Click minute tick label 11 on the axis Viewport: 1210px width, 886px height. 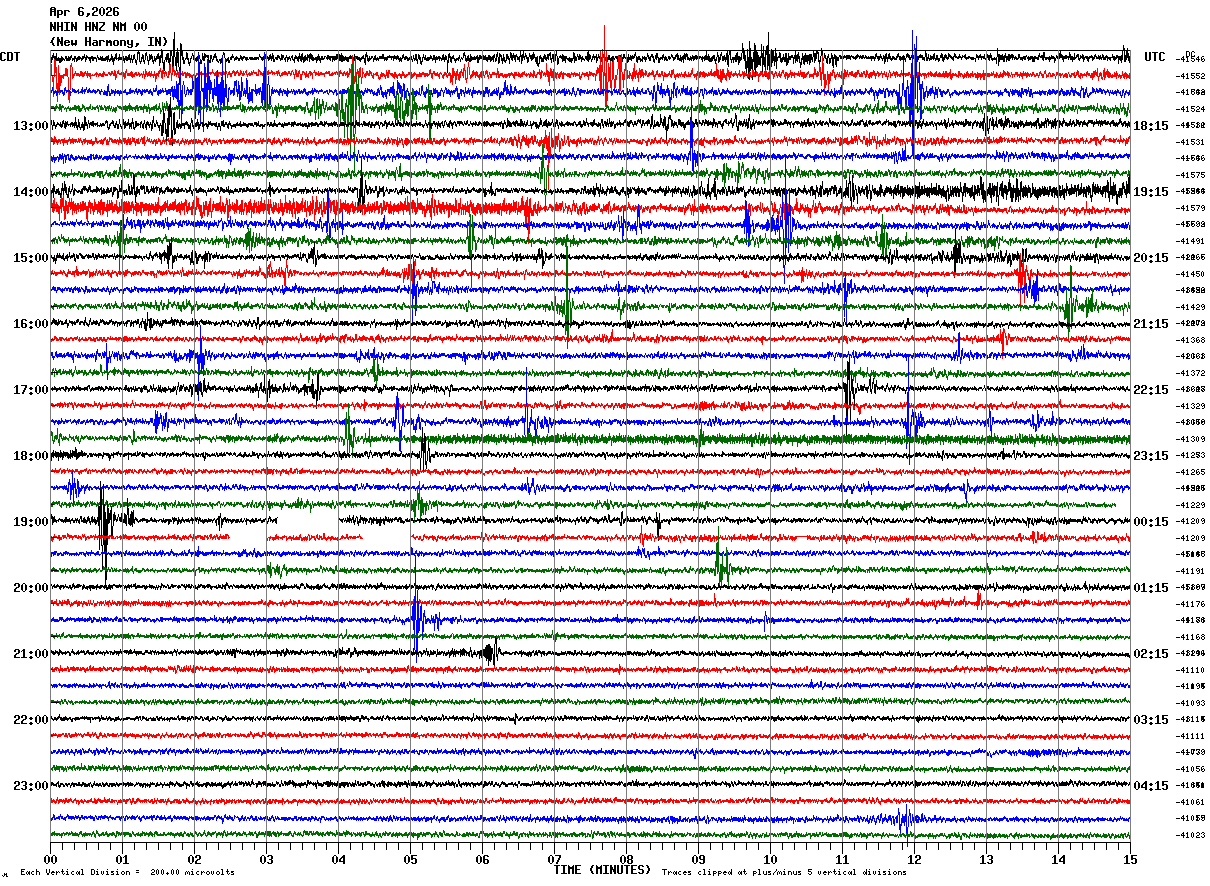coord(842,859)
